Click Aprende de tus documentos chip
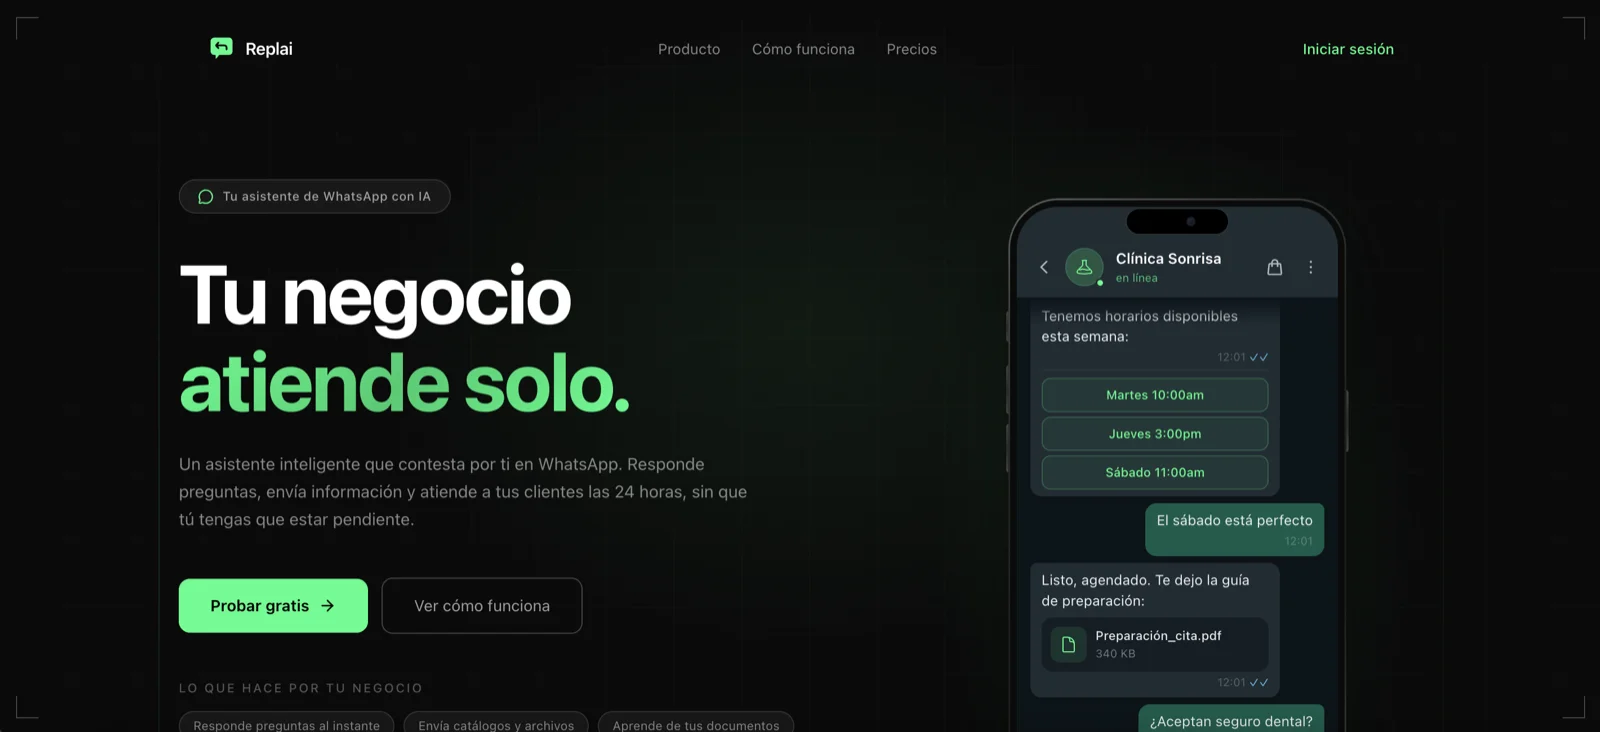 (696, 723)
